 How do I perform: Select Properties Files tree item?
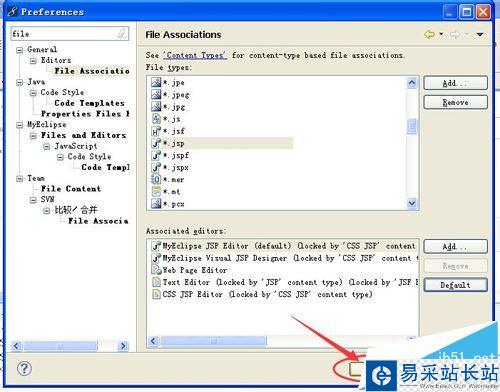85,114
